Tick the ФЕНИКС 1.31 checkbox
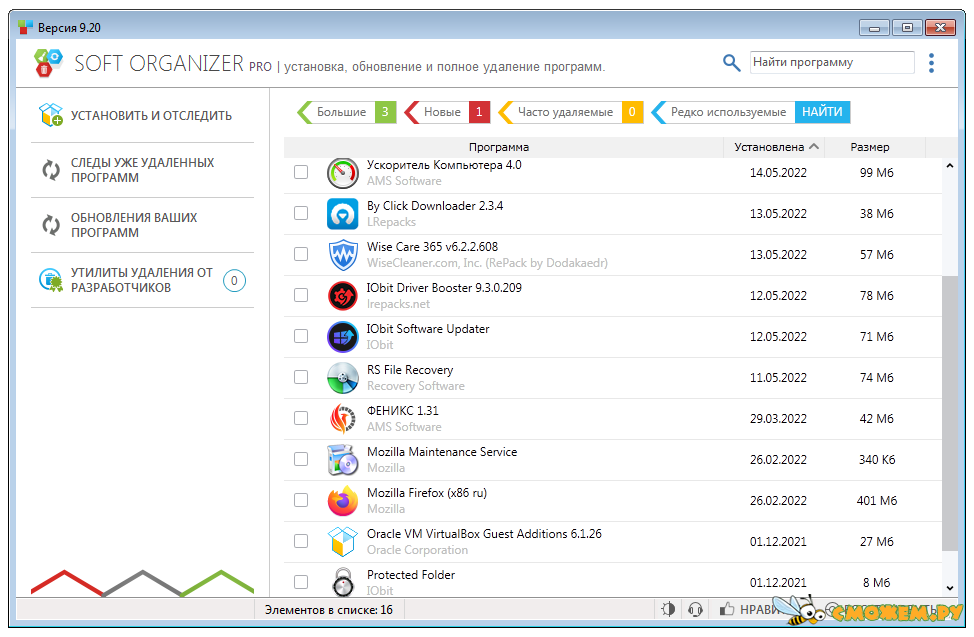The width and height of the screenshot is (974, 637). pos(301,418)
